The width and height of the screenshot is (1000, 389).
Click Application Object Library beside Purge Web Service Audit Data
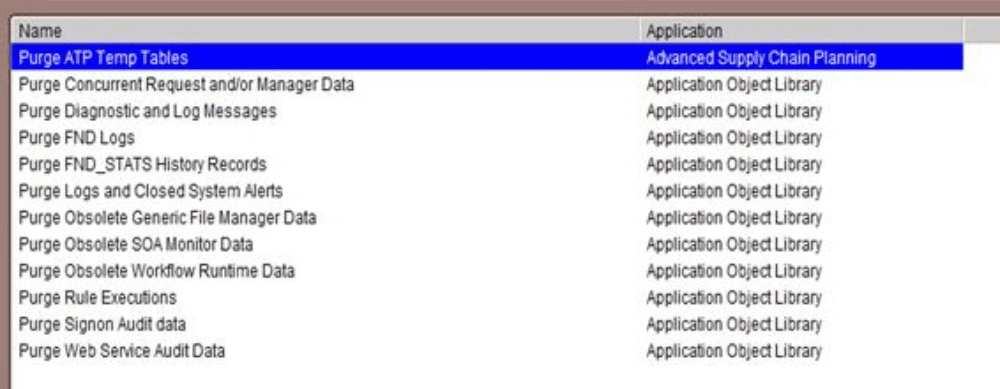pyautogui.click(x=734, y=351)
